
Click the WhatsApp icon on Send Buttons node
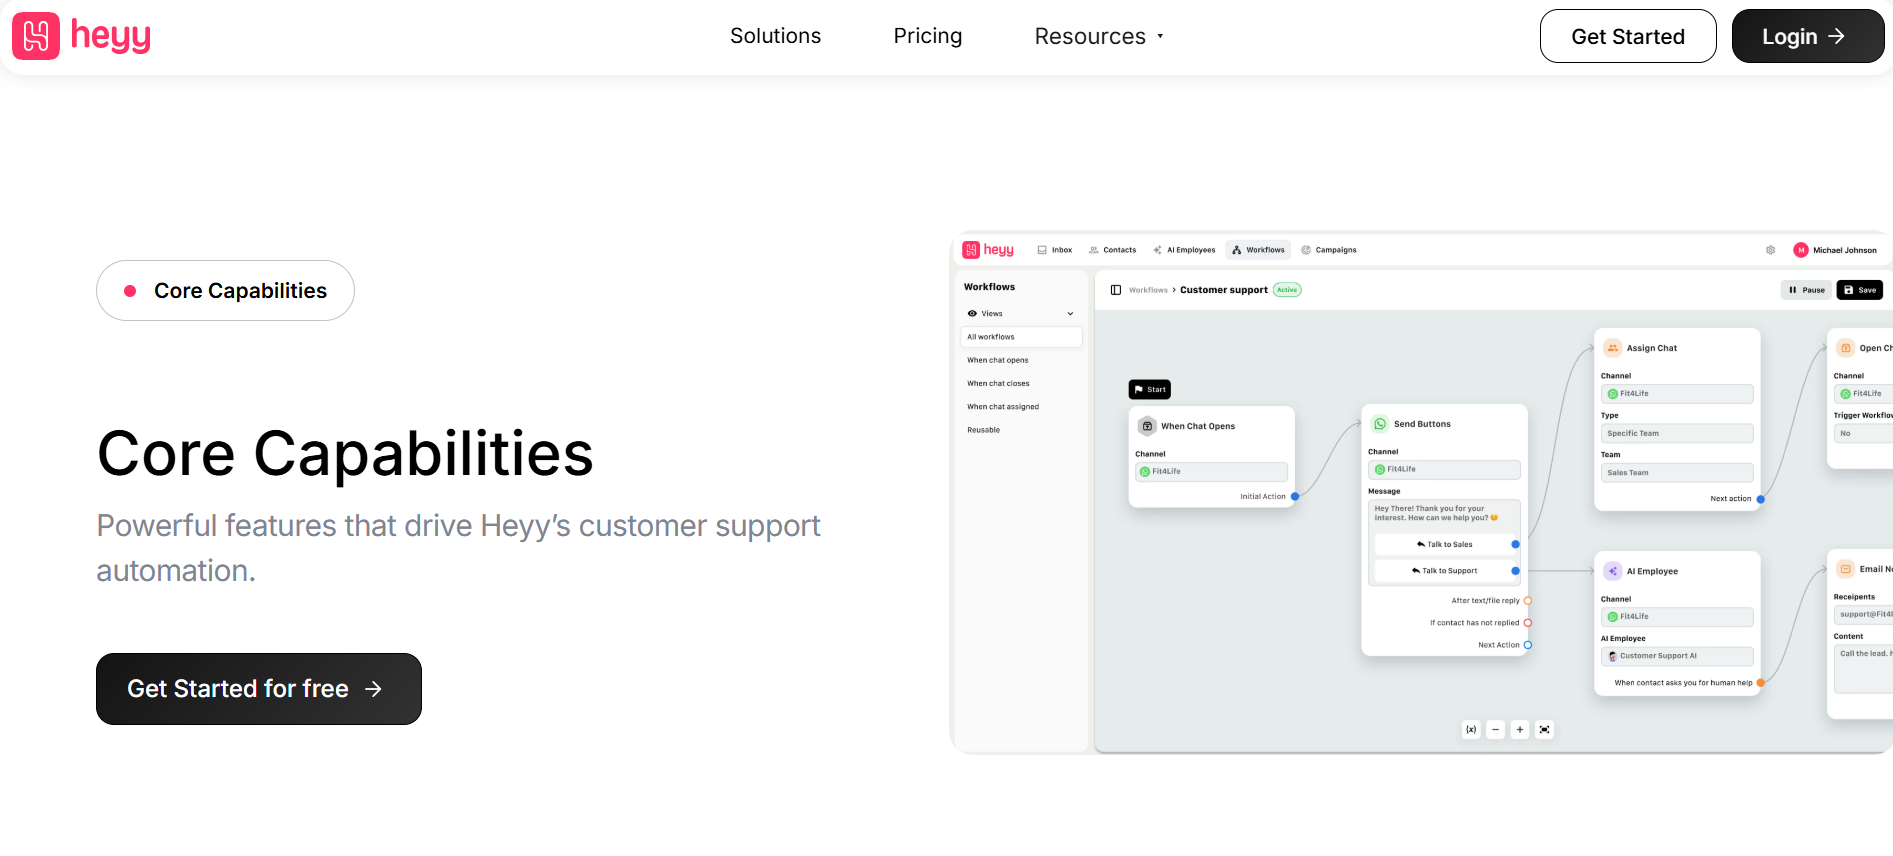coord(1380,424)
